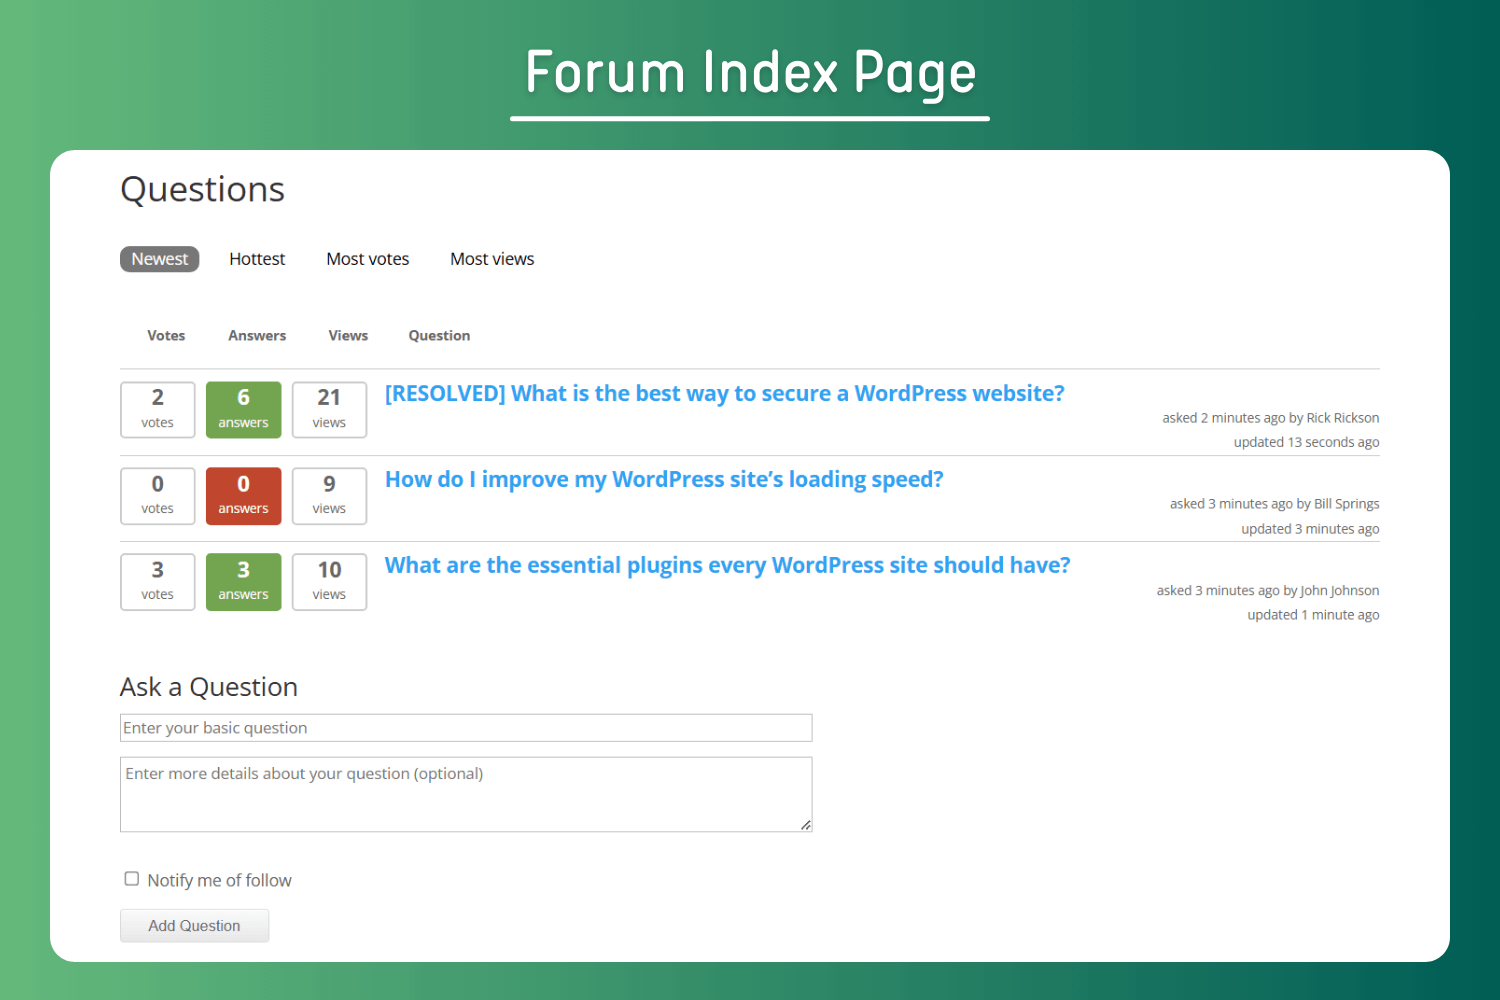This screenshot has height=1000, width=1500.
Task: Click the question details text area
Action: coord(466,794)
